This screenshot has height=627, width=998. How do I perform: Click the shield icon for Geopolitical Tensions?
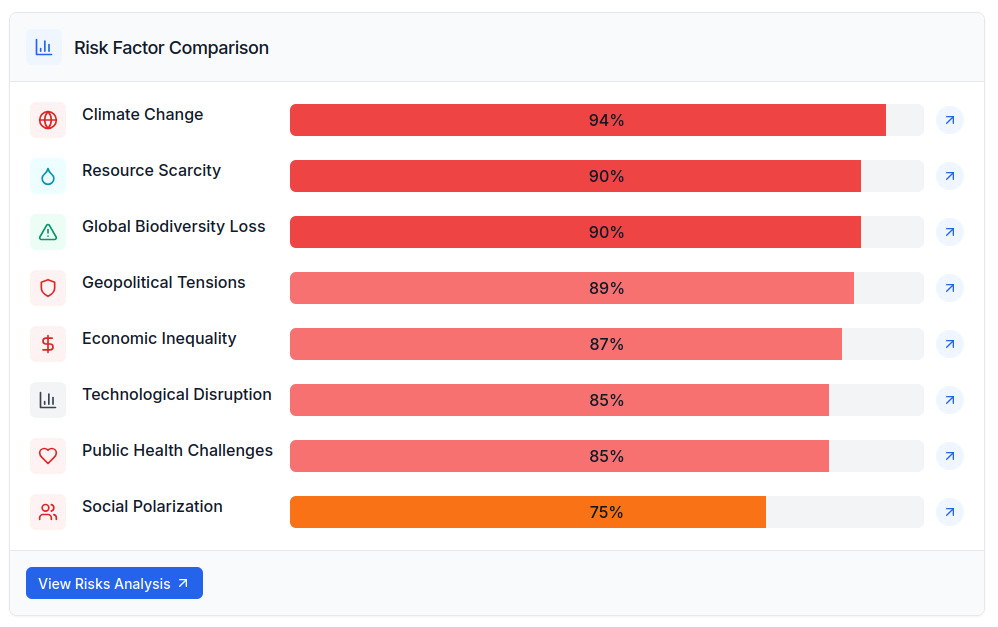point(48,288)
